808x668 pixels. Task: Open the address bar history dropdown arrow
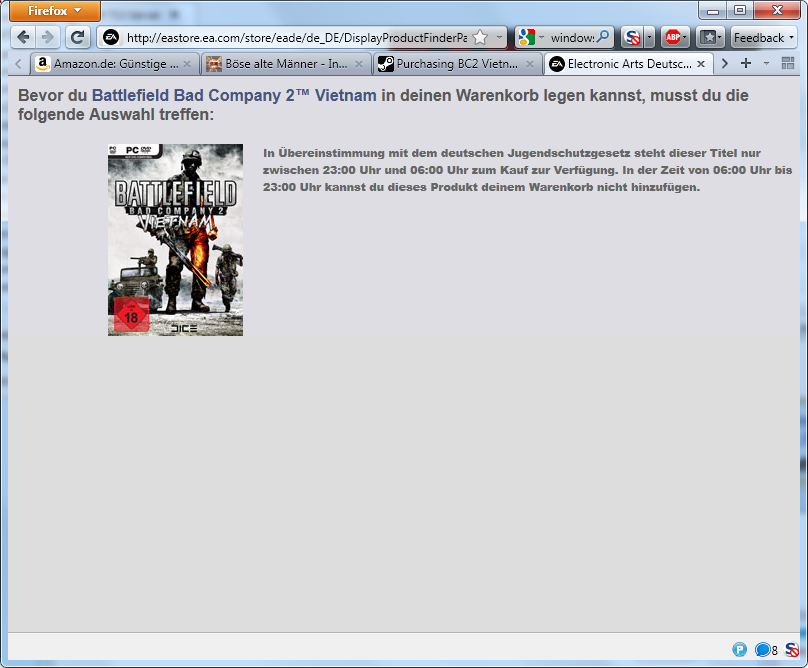tap(499, 37)
